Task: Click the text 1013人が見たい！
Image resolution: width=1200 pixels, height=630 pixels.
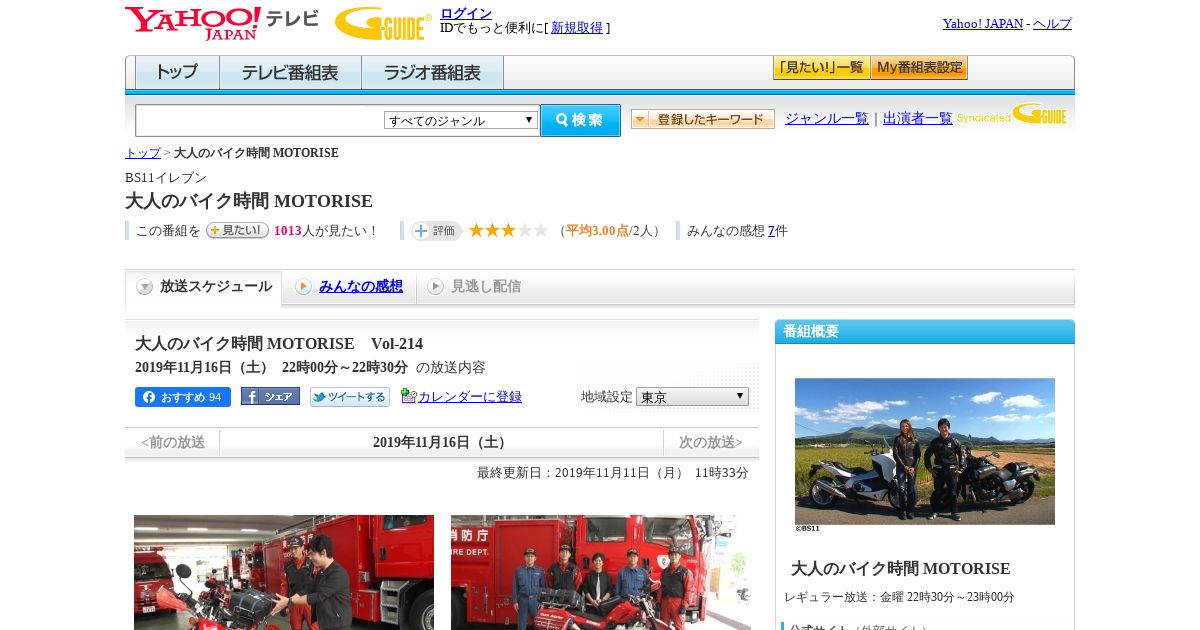Action: coord(327,231)
